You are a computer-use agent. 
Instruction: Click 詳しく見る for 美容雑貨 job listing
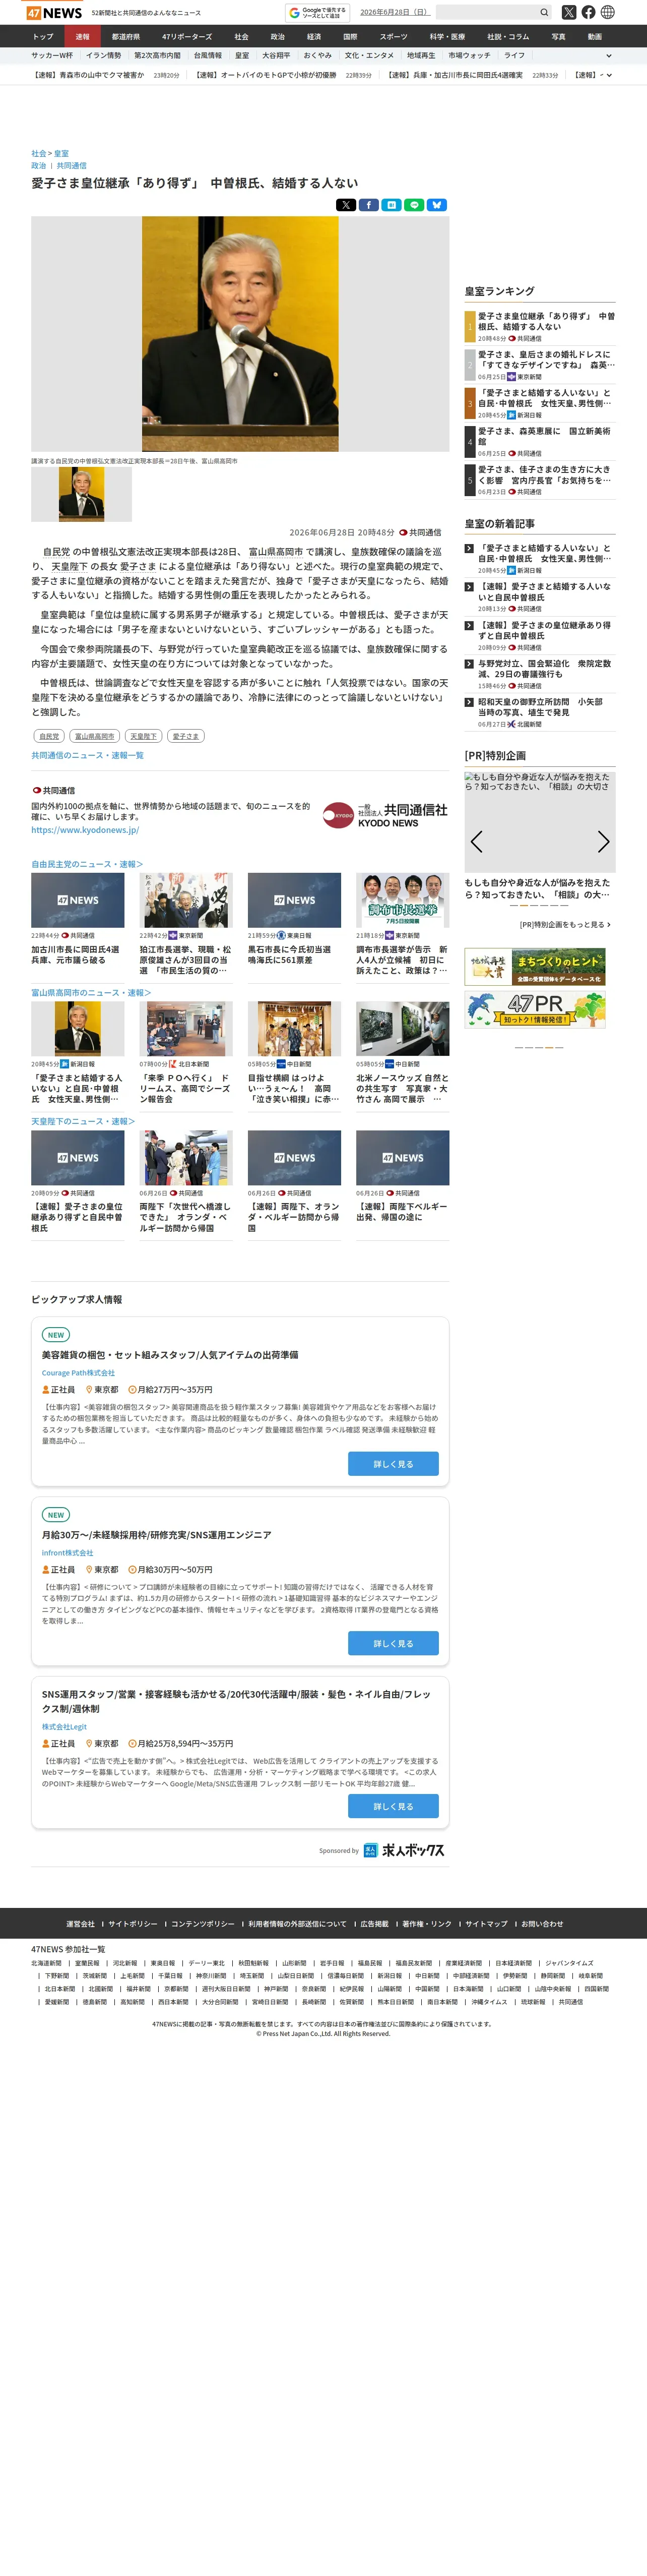click(x=393, y=1464)
